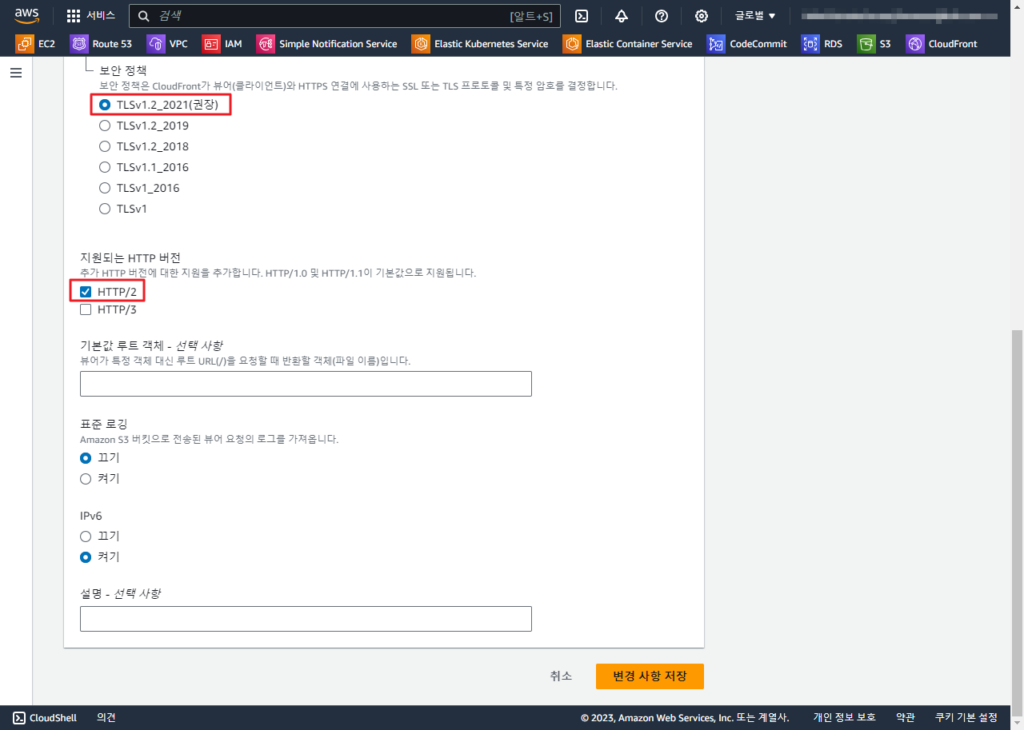Image resolution: width=1024 pixels, height=730 pixels.
Task: Open RDS shortcut icon
Action: click(x=810, y=44)
